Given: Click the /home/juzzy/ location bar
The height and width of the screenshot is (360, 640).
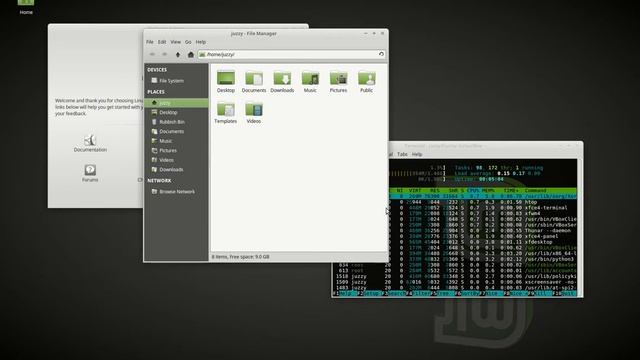Looking at the screenshot, I should (x=291, y=54).
